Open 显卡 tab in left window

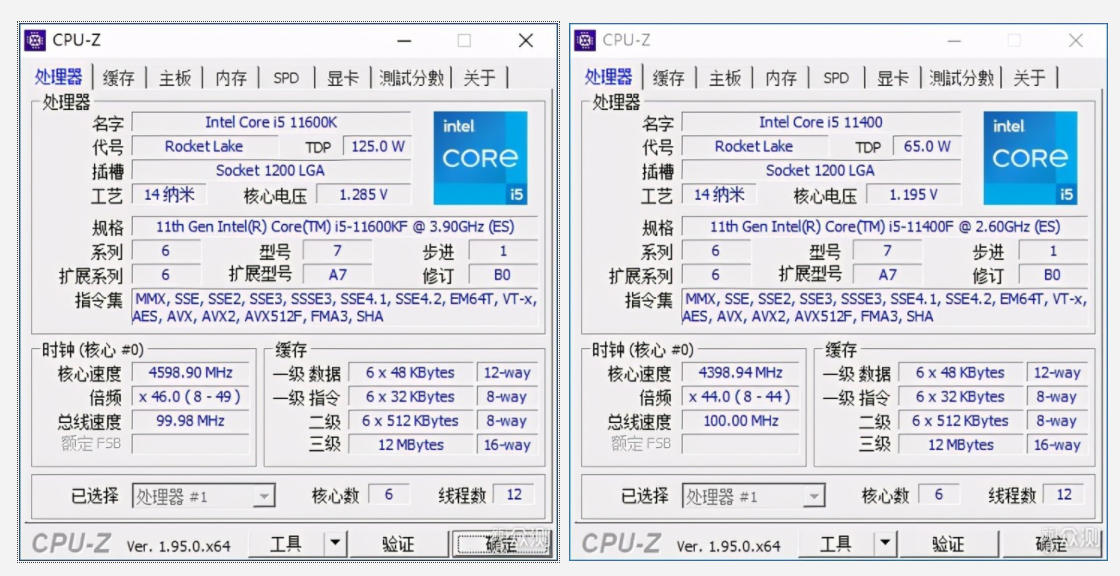tap(343, 78)
